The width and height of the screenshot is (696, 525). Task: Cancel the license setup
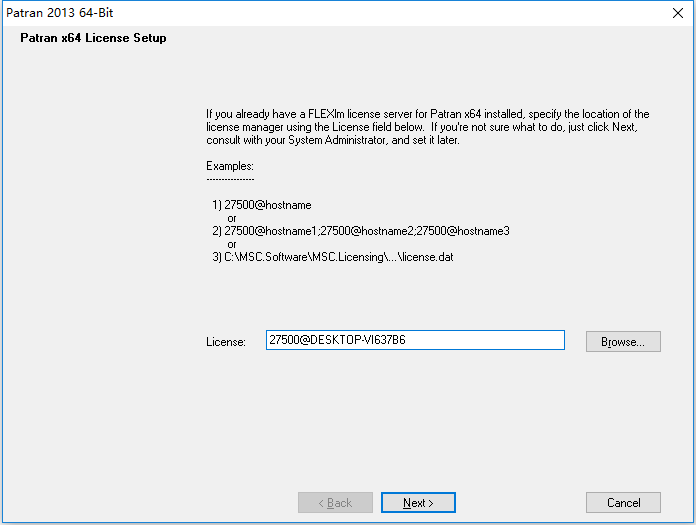pyautogui.click(x=623, y=502)
